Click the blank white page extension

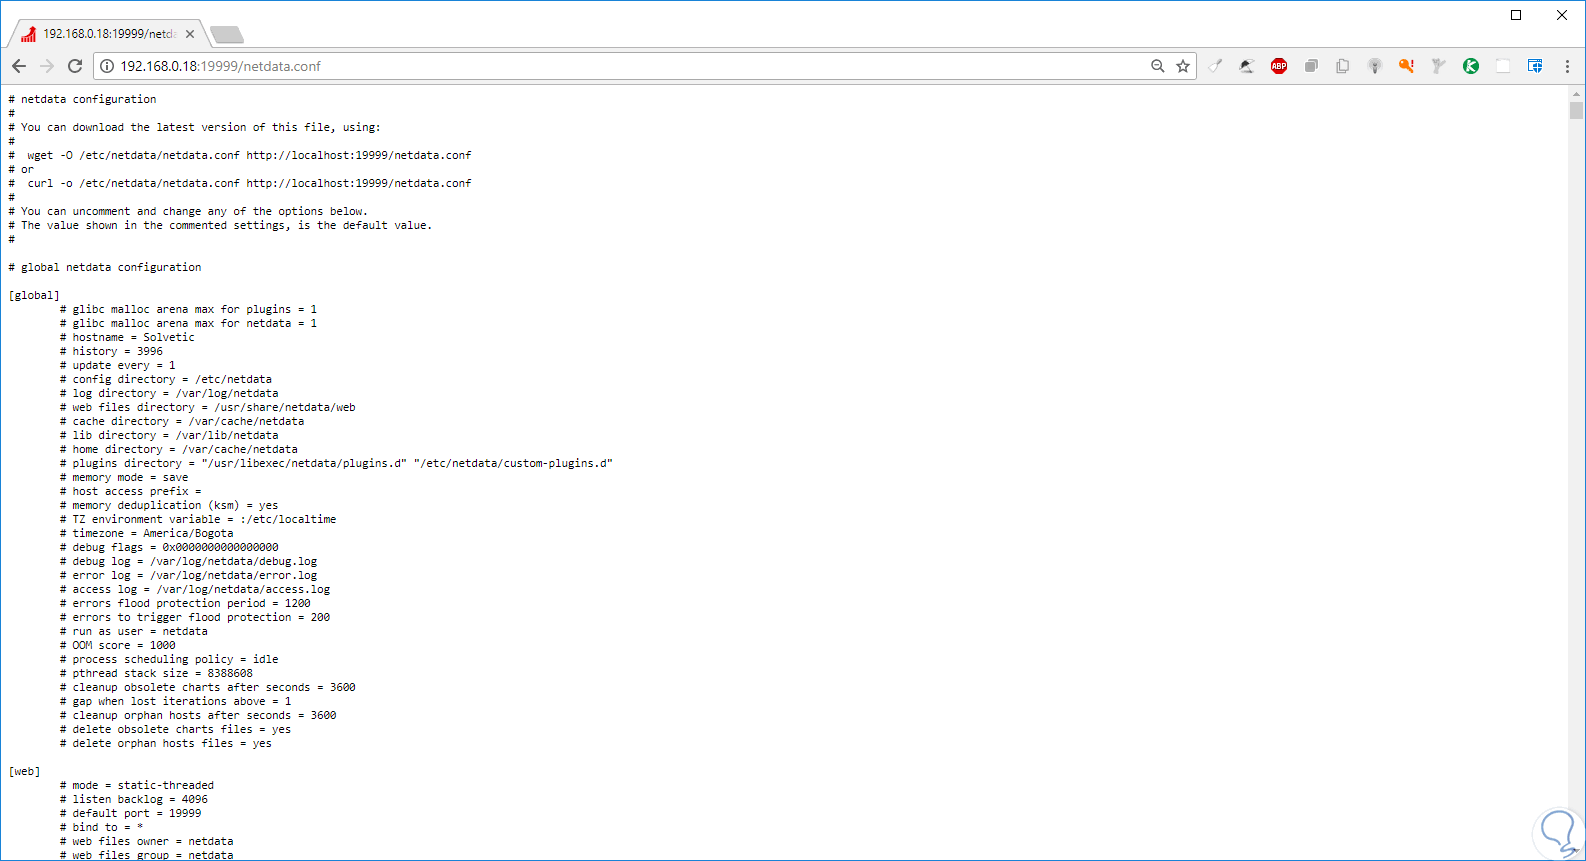[1503, 66]
